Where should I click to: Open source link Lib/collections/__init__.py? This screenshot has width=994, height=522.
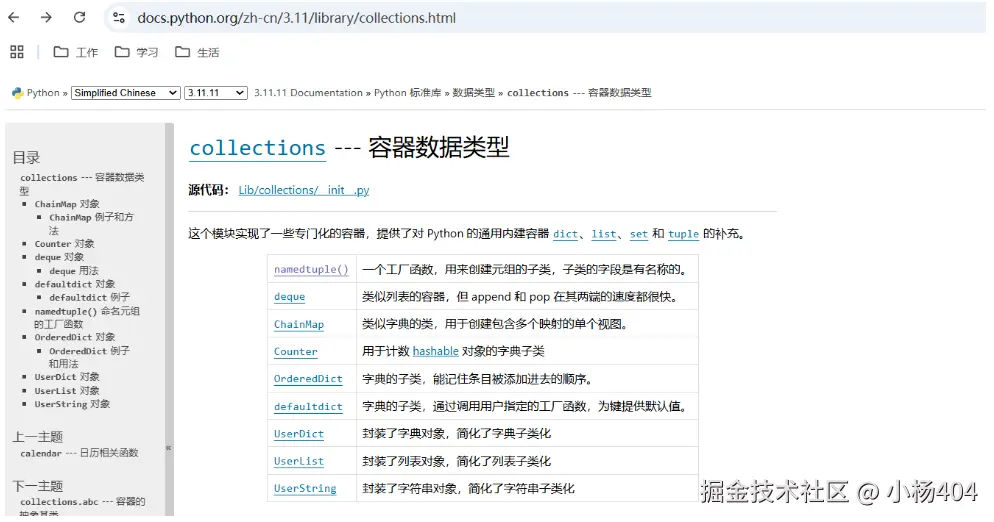[304, 190]
